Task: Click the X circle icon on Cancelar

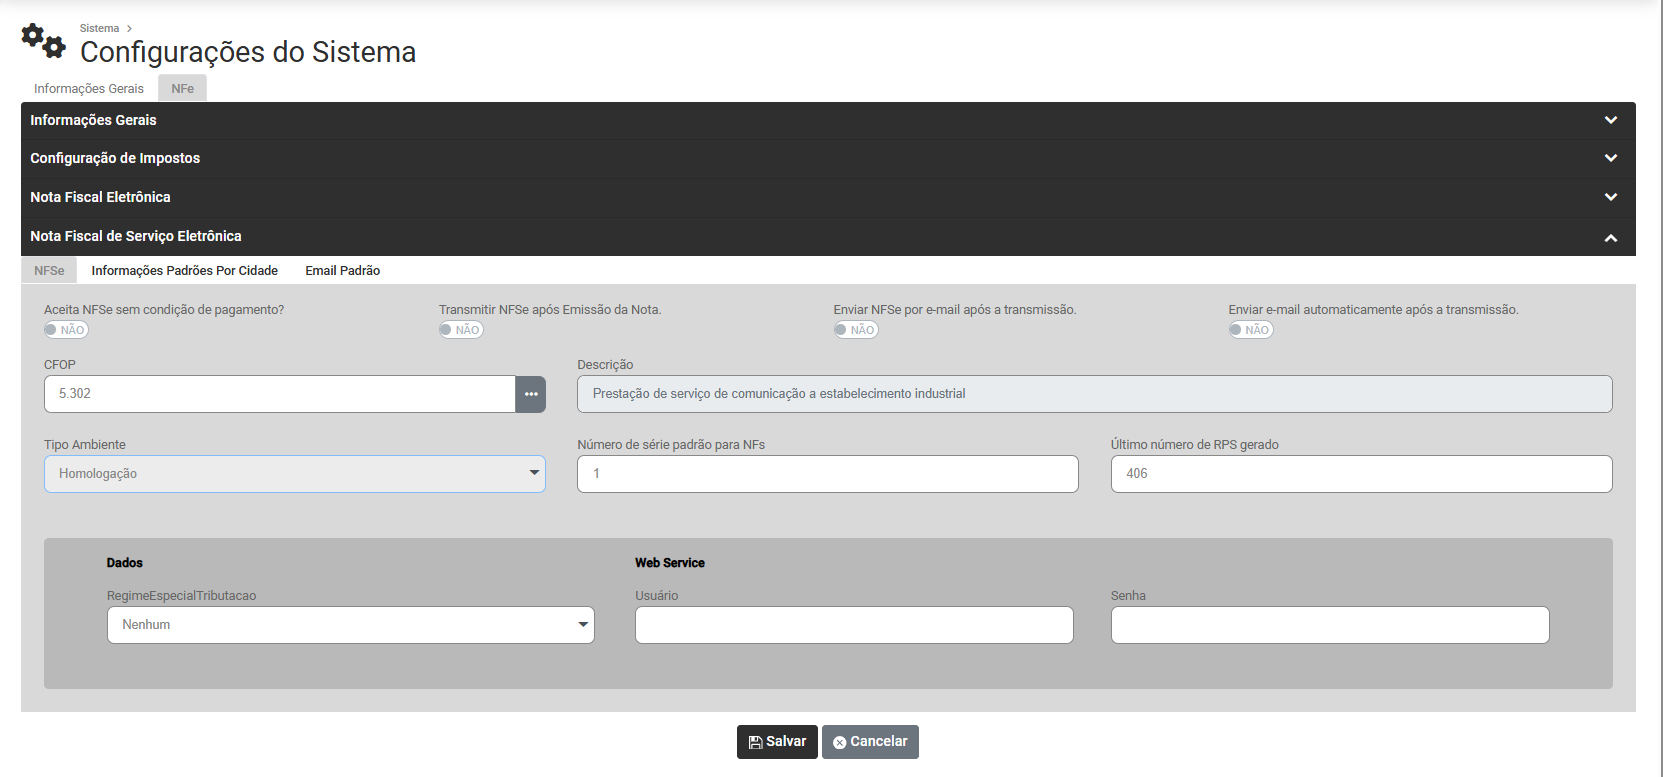Action: click(839, 742)
